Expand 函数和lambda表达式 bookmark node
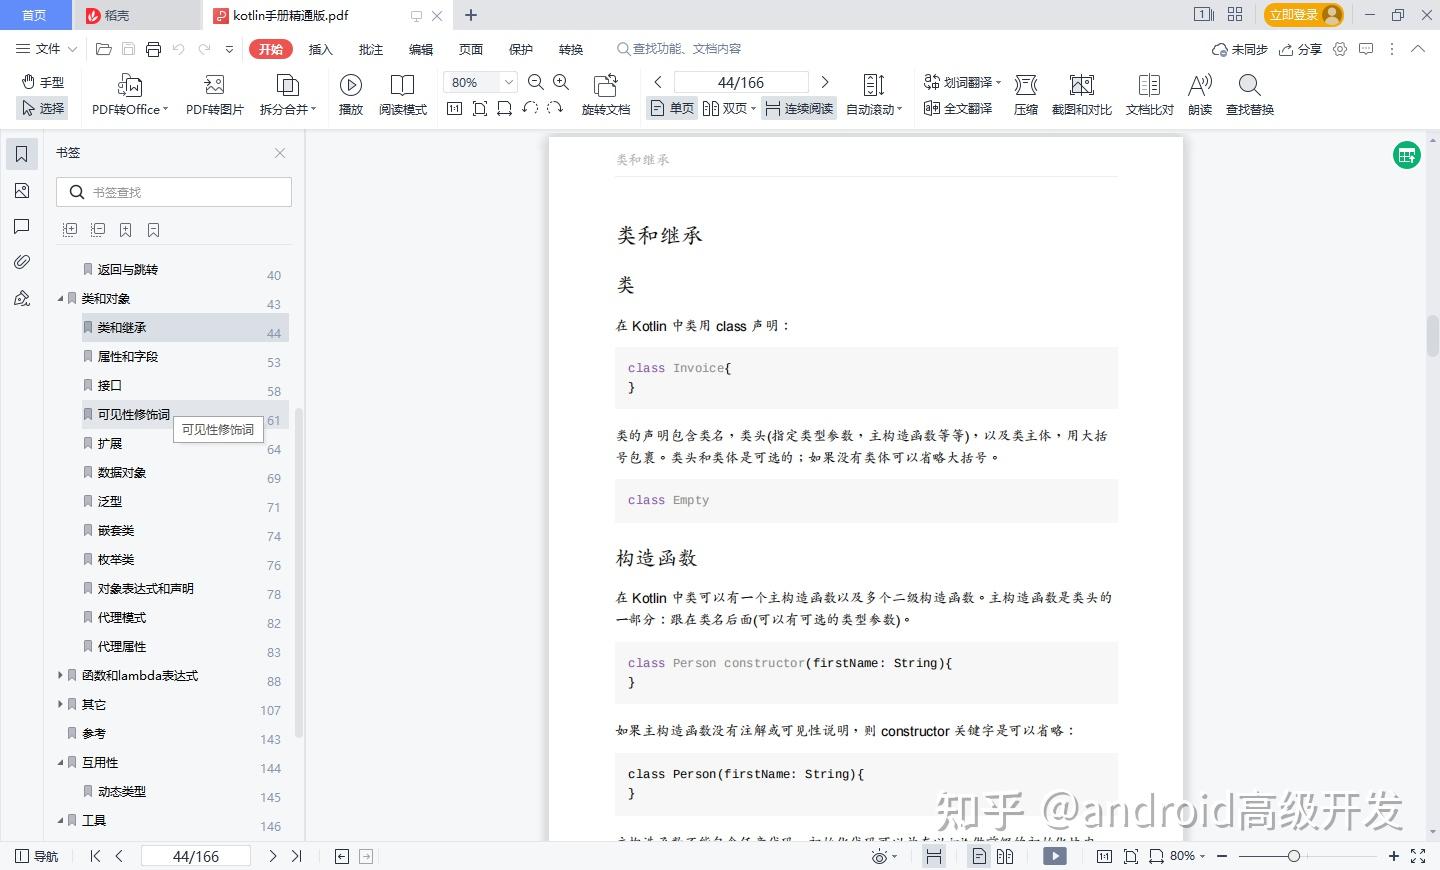Screen dimensions: 1440x870 [60, 676]
